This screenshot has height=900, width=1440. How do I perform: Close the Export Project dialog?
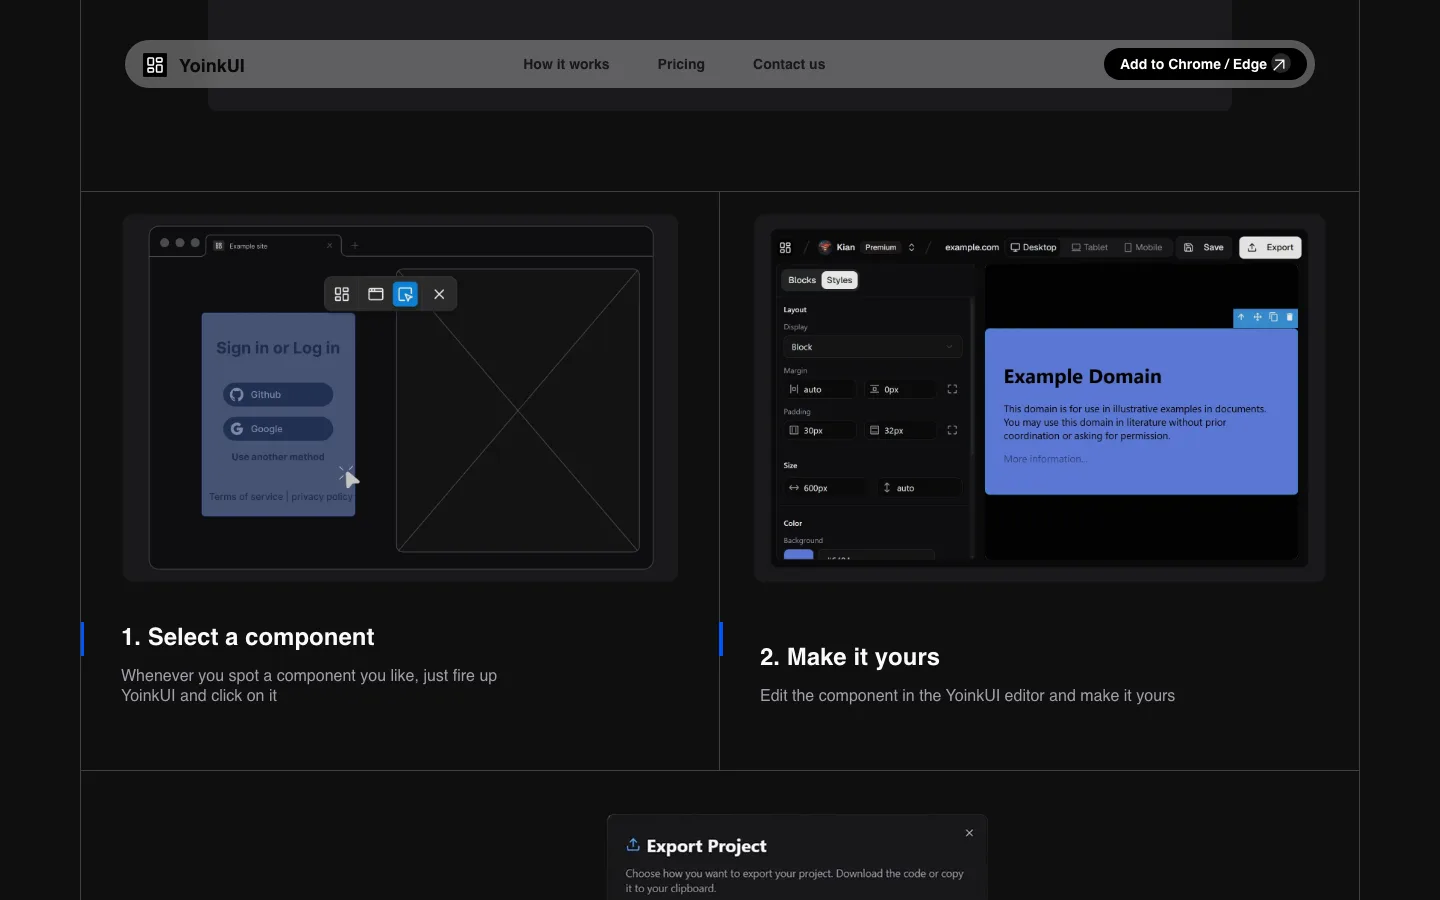(969, 833)
